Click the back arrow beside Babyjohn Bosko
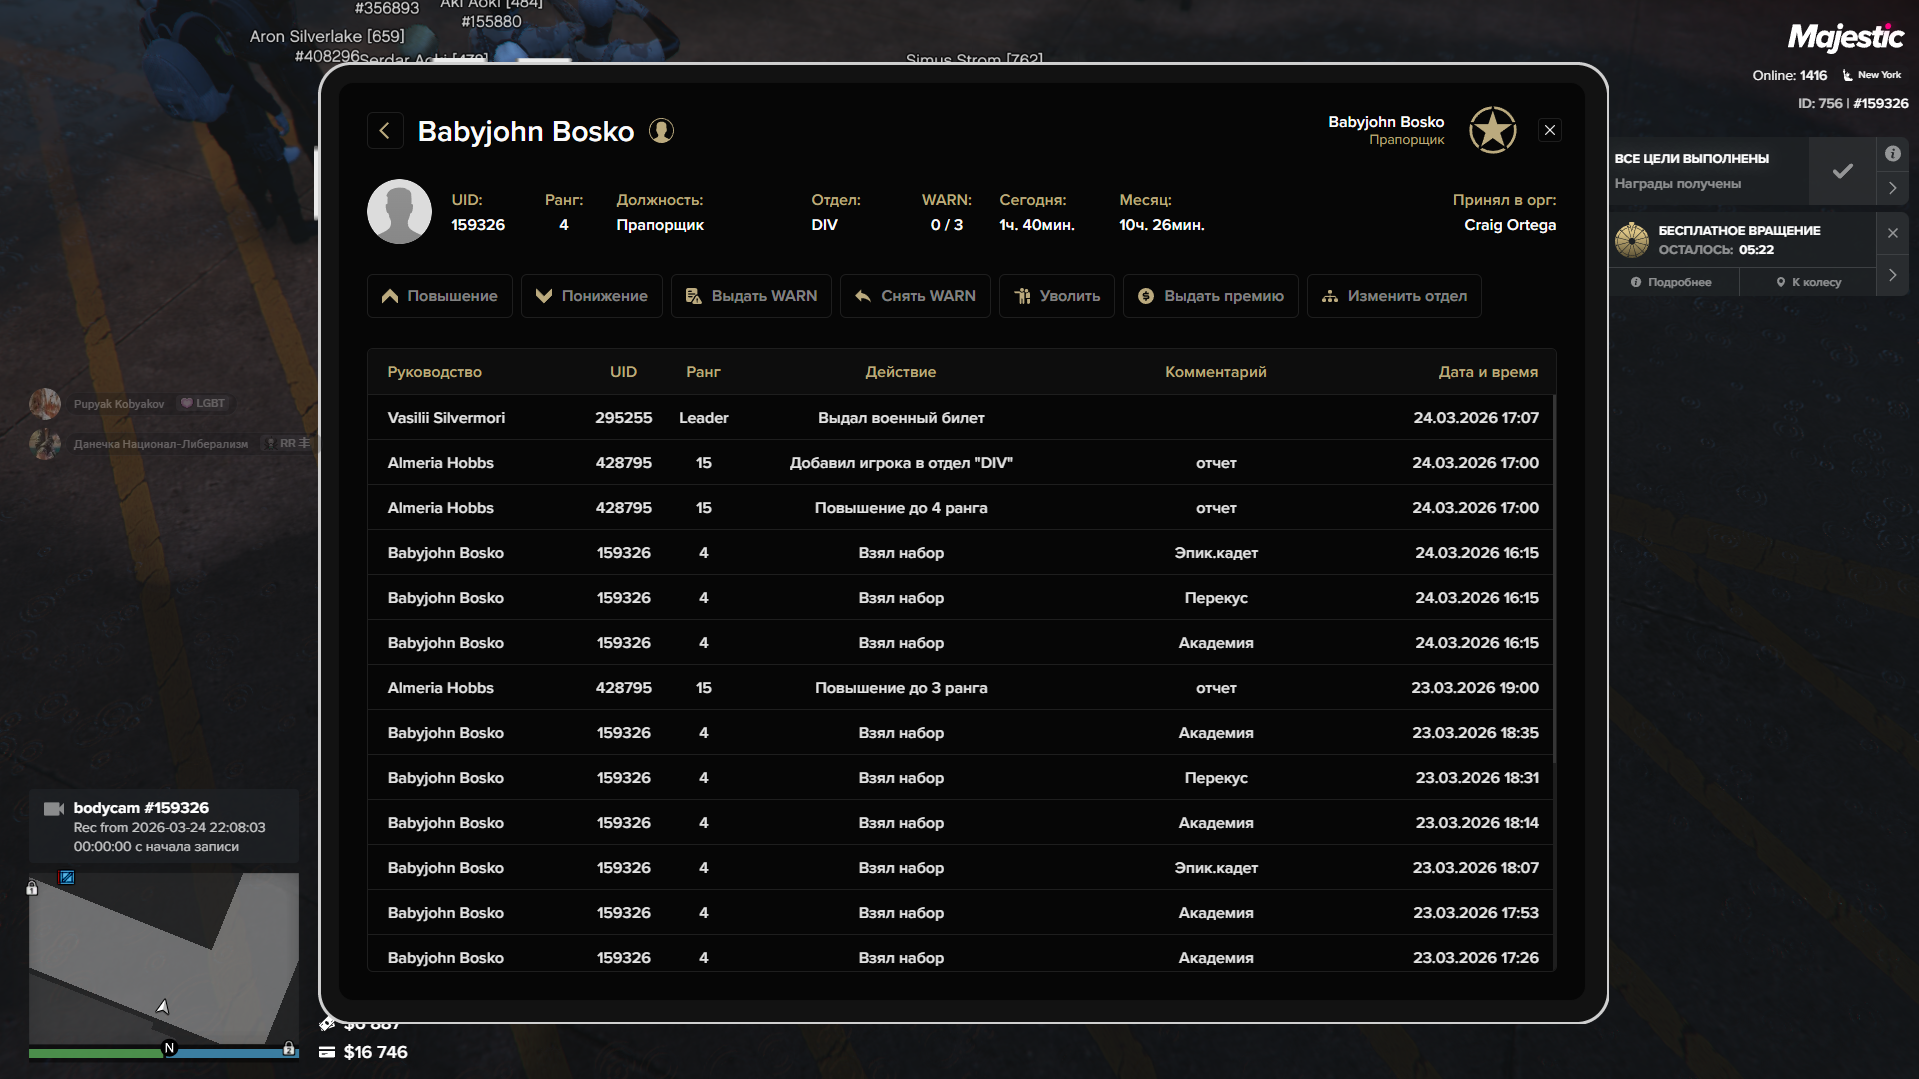This screenshot has width=1919, height=1079. click(385, 131)
